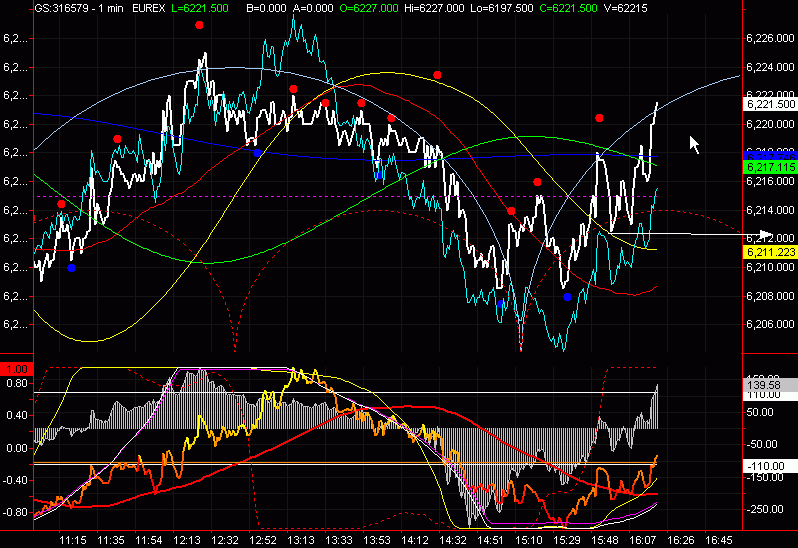Image resolution: width=798 pixels, height=548 pixels.
Task: Click the 6,226.000 price axis label
Action: (770, 38)
